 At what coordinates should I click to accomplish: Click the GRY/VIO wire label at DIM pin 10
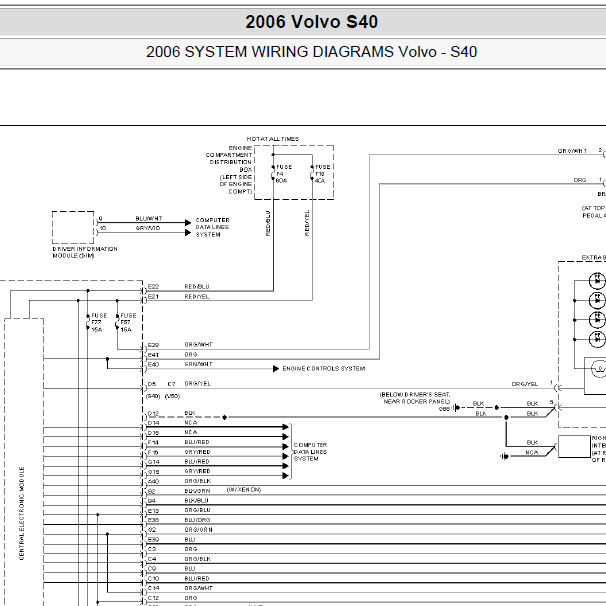(148, 228)
